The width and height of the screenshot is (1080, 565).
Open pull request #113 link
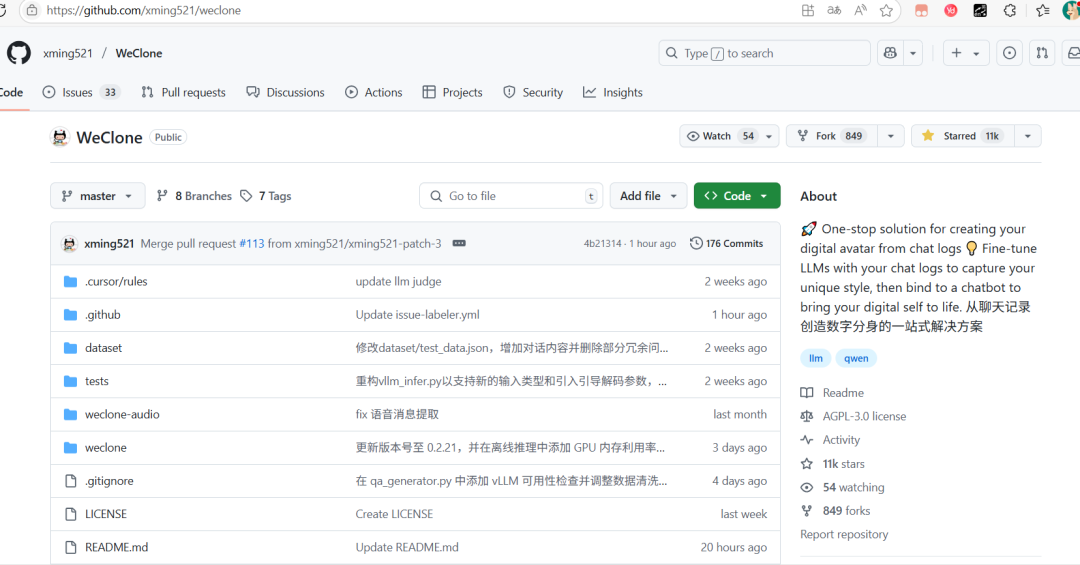click(251, 243)
